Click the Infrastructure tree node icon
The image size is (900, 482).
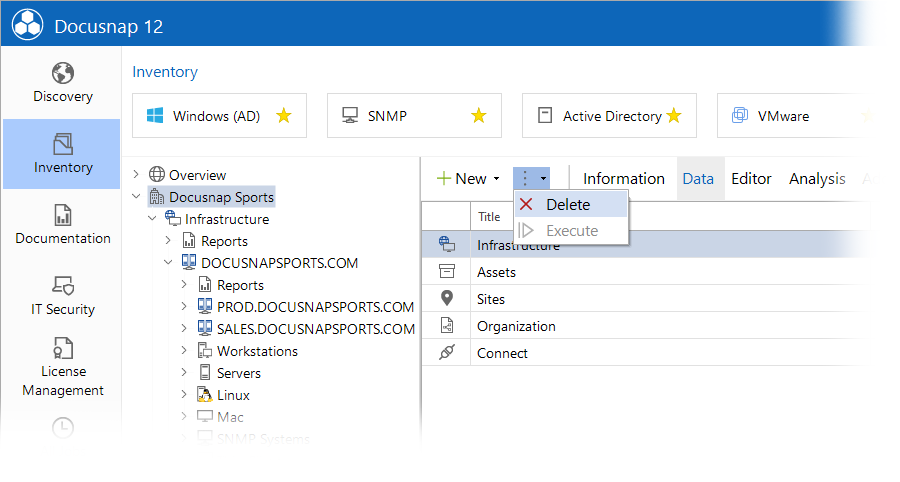click(173, 217)
